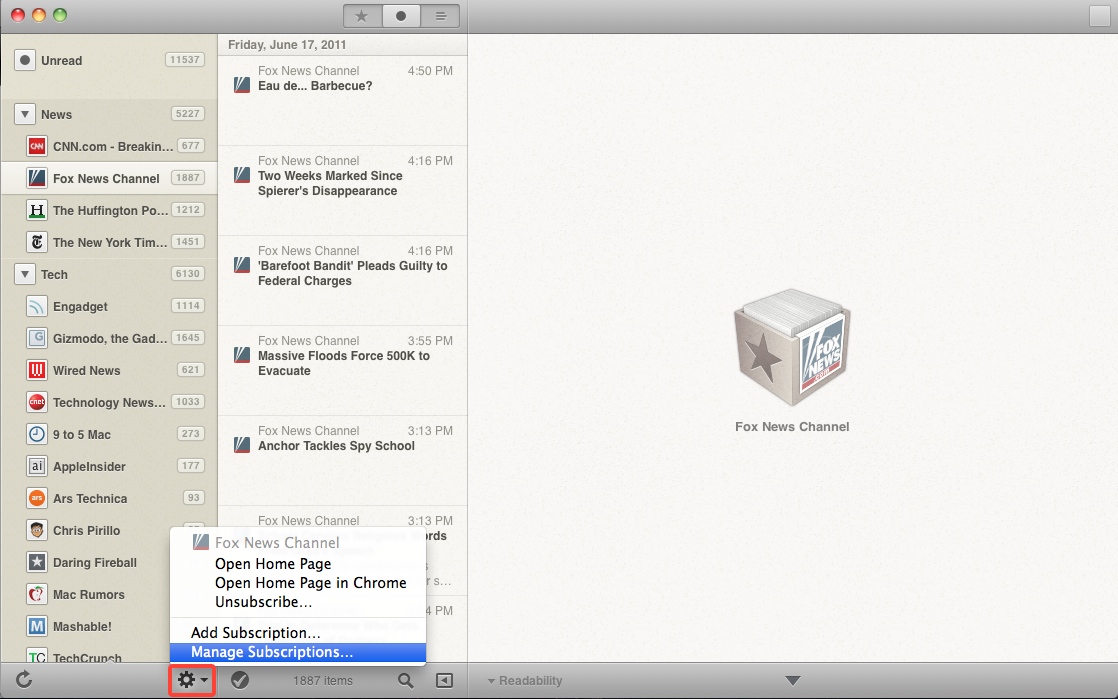
Task: Click the News folder 5227 badge
Action: click(x=188, y=113)
